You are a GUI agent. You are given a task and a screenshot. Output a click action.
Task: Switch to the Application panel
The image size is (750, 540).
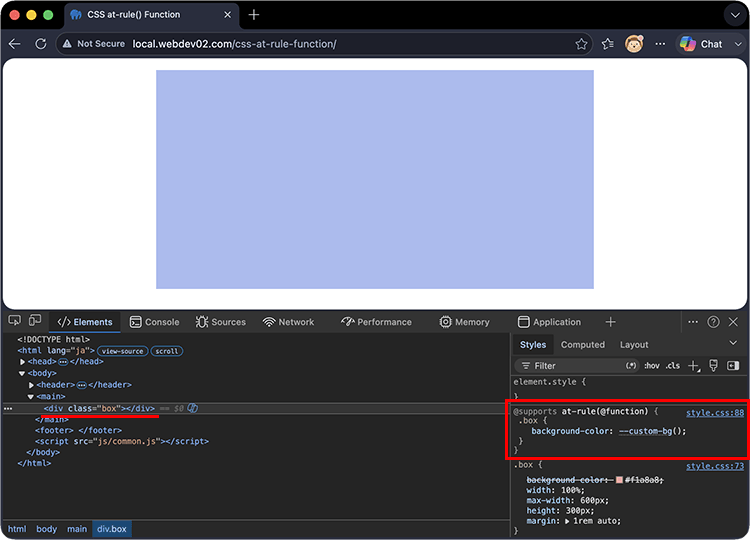click(x=550, y=322)
